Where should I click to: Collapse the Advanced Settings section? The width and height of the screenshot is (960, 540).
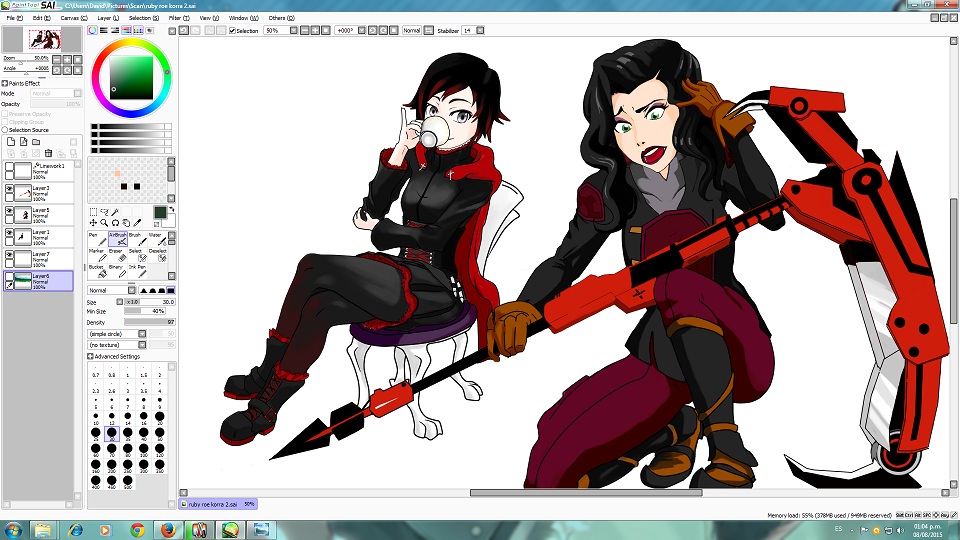pyautogui.click(x=90, y=356)
